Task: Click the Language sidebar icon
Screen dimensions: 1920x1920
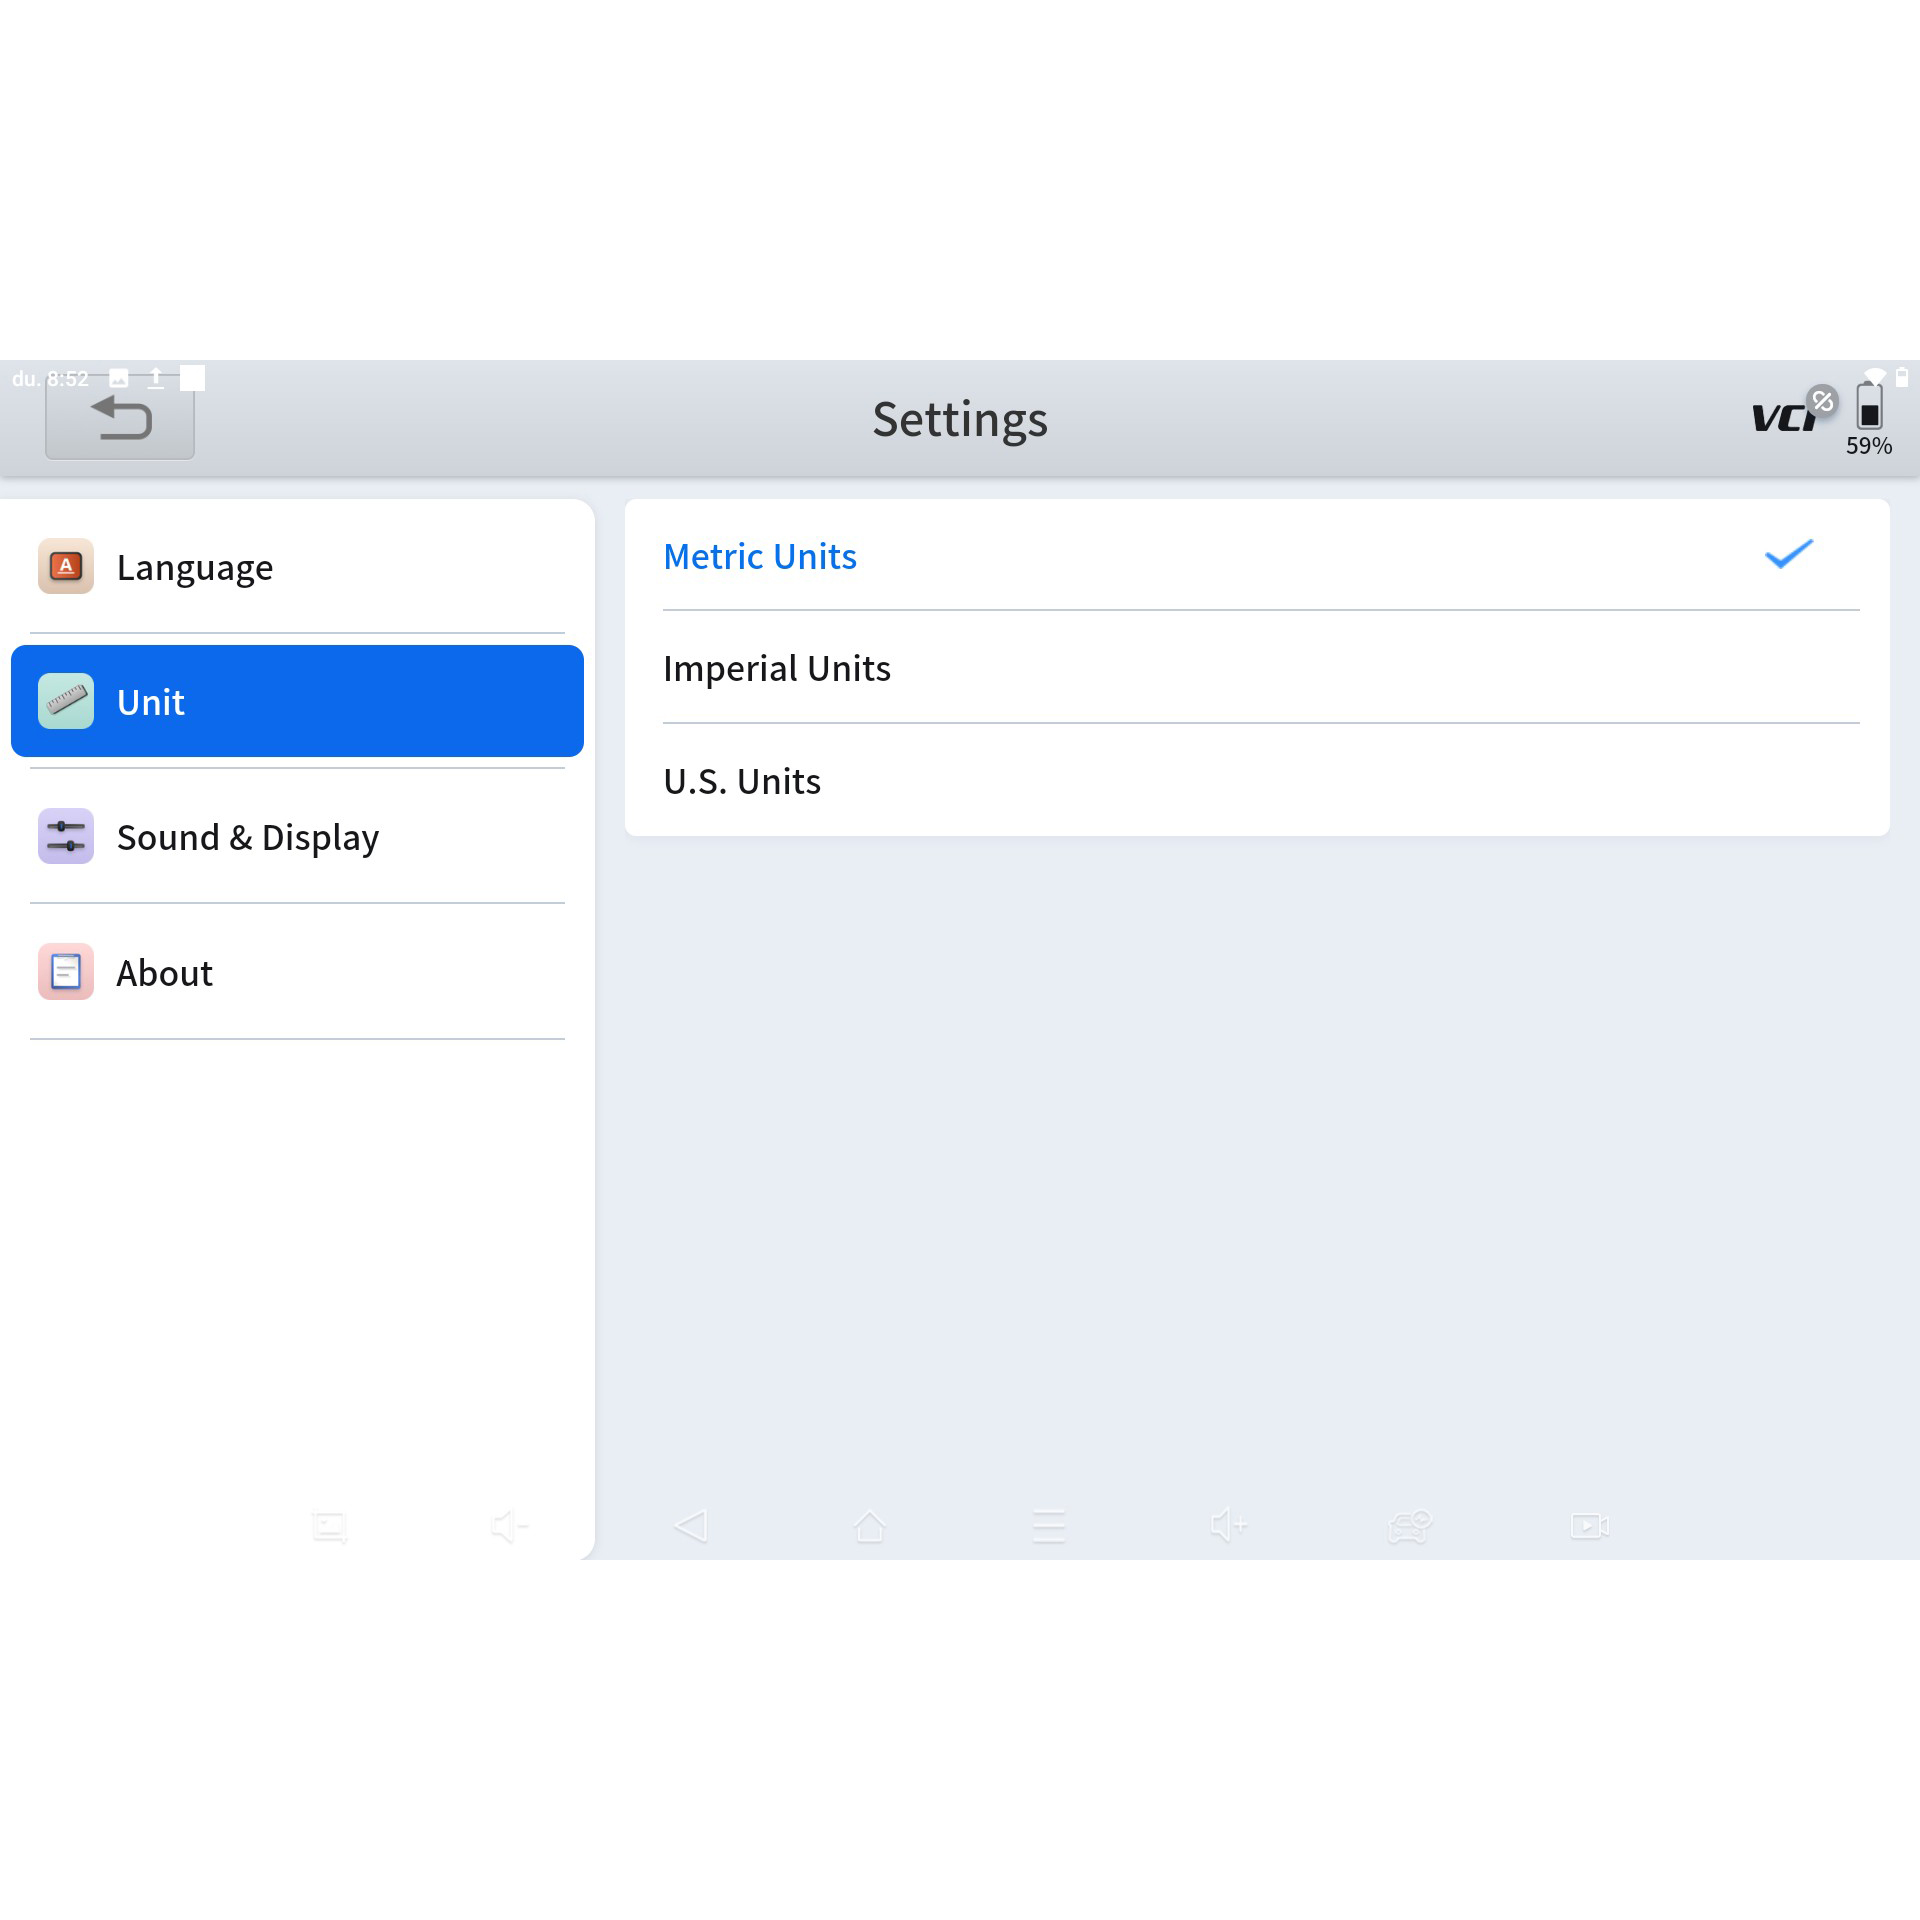Action: coord(66,566)
